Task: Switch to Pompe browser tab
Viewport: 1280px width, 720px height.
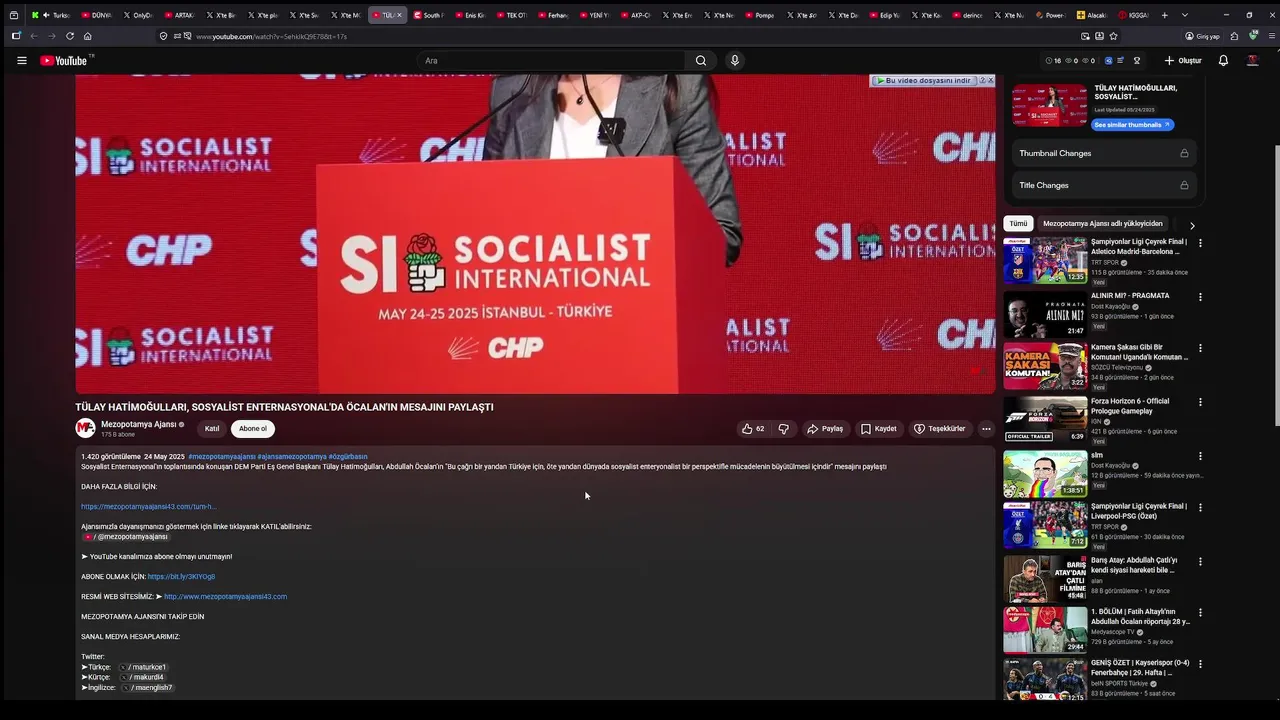Action: (x=760, y=15)
